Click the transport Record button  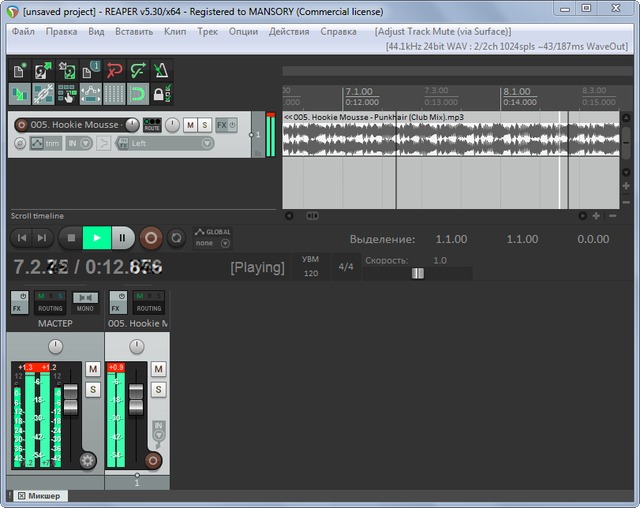coord(151,237)
